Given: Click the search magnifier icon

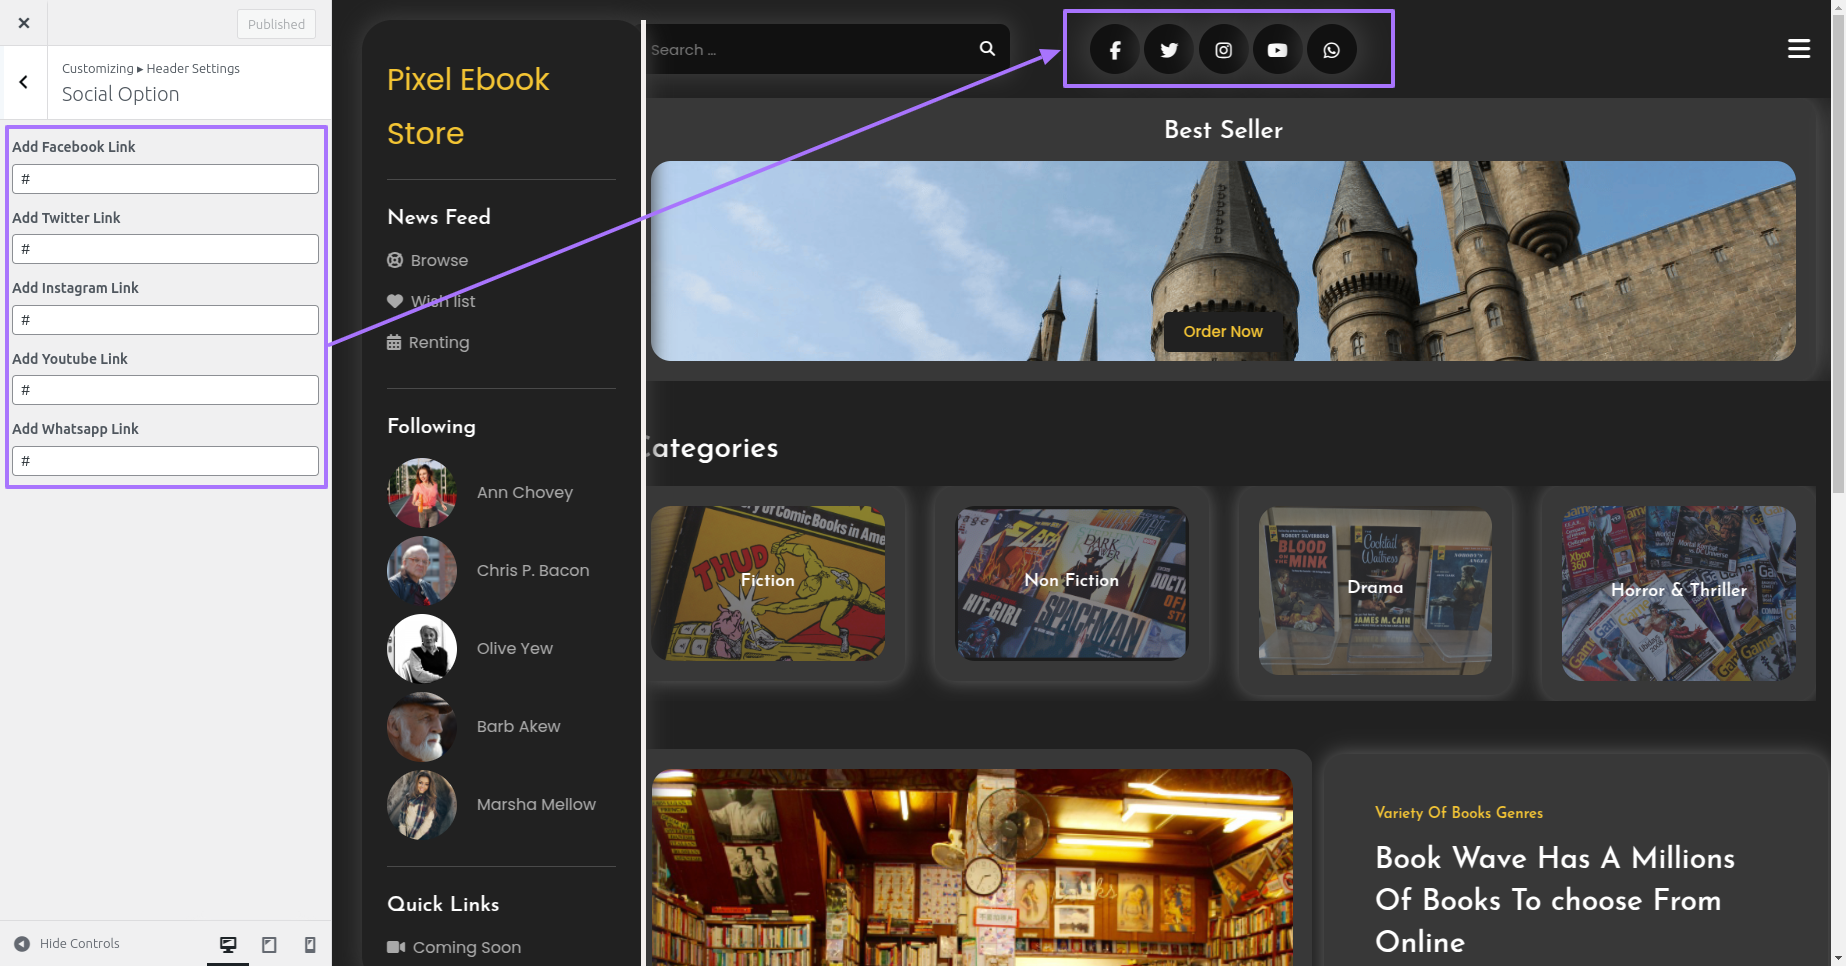Looking at the screenshot, I should tap(987, 49).
